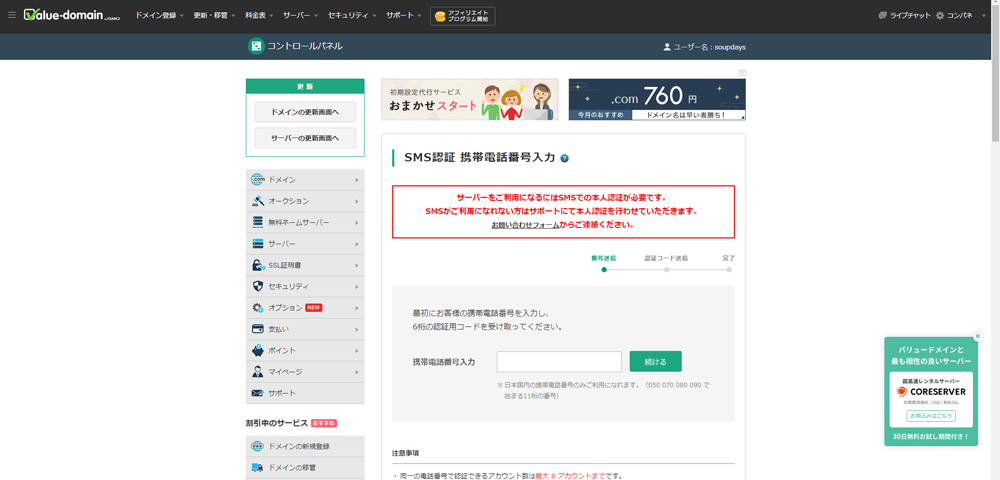
Task: Focus the 携帯電話番号入力 text field
Action: [x=559, y=361]
